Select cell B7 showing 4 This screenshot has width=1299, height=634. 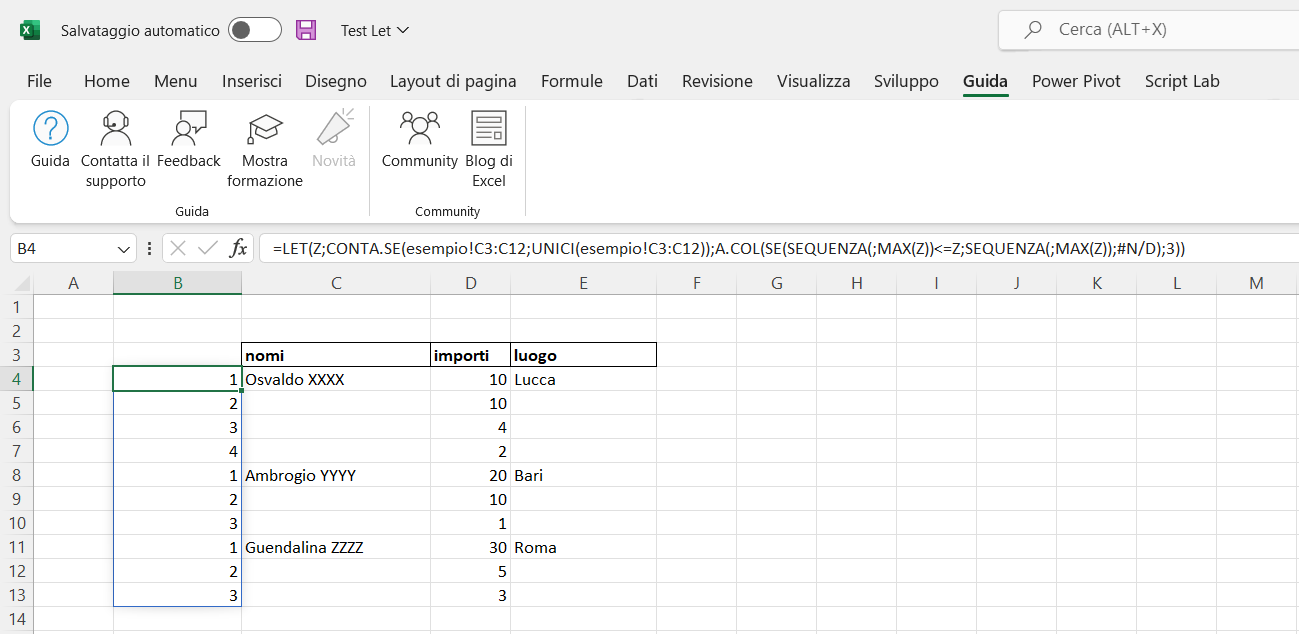(x=177, y=451)
